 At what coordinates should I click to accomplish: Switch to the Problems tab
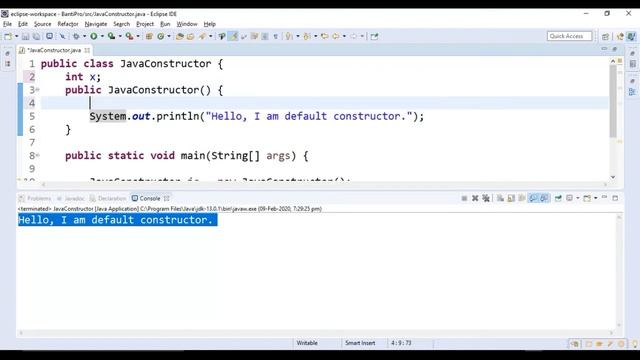click(x=35, y=198)
